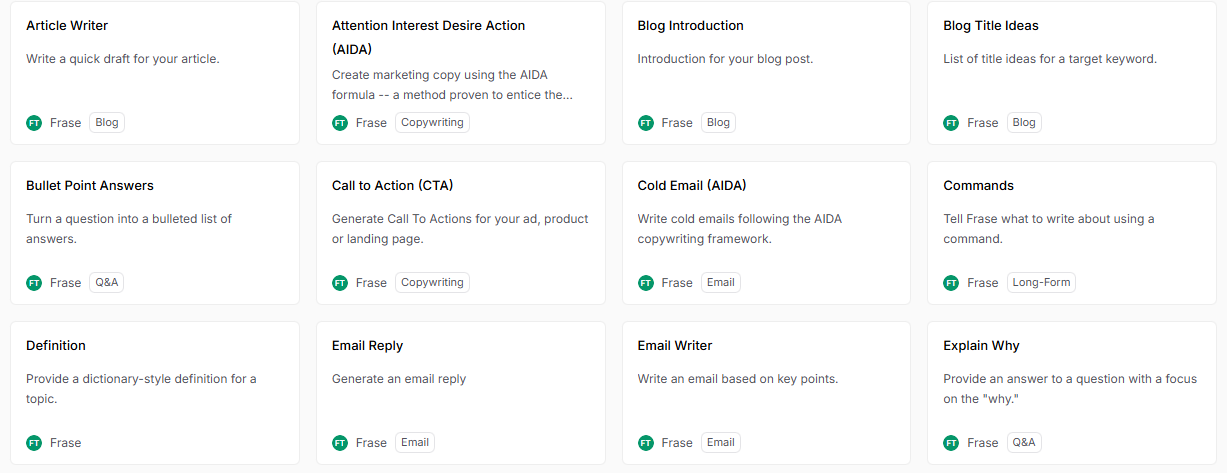Open the Bullet Point Answers template
The image size is (1227, 473).
click(x=155, y=233)
